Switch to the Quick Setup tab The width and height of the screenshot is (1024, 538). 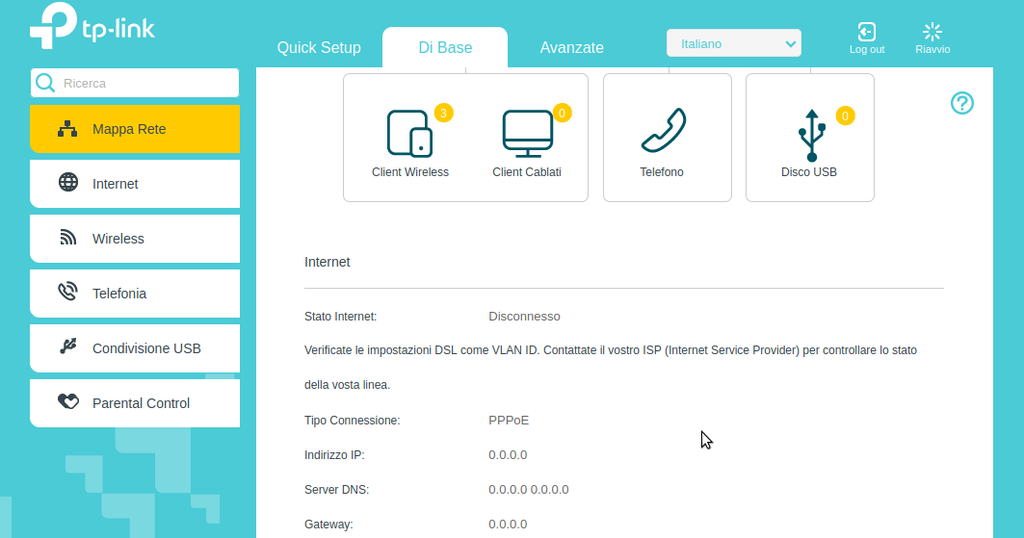pos(318,48)
